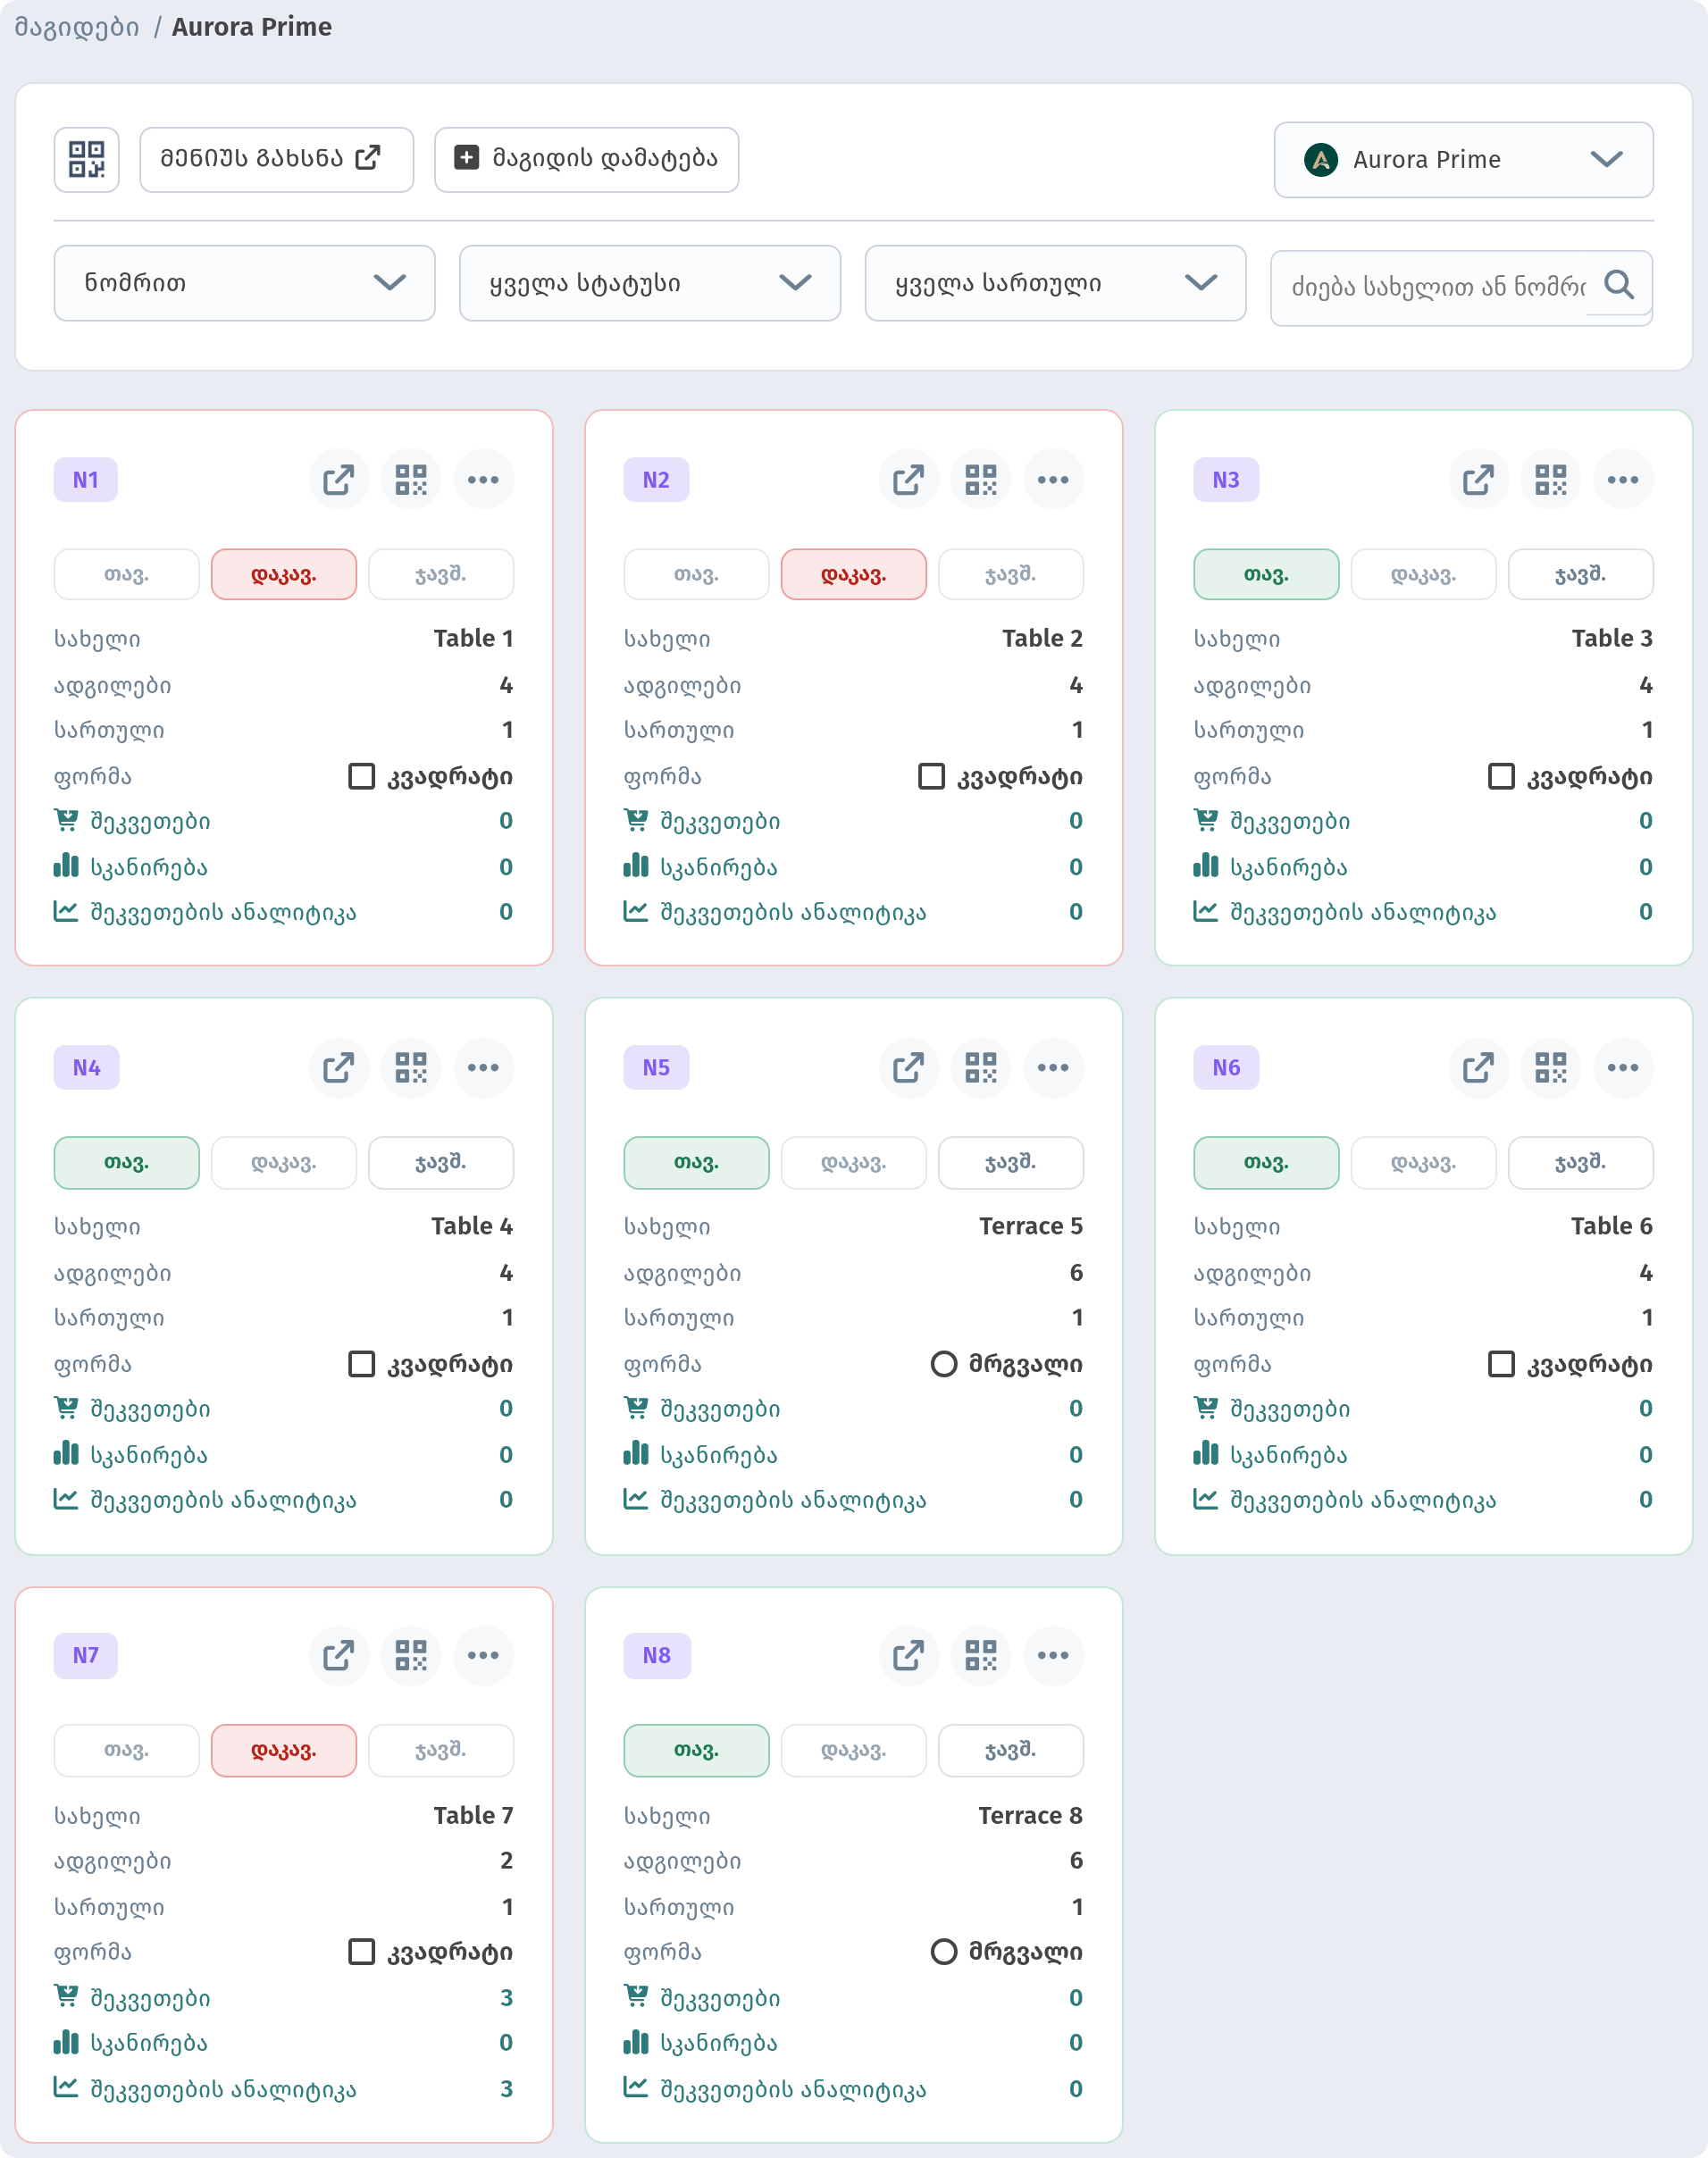Open table N1 in a new window
The height and width of the screenshot is (2158, 1708).
pyautogui.click(x=338, y=480)
